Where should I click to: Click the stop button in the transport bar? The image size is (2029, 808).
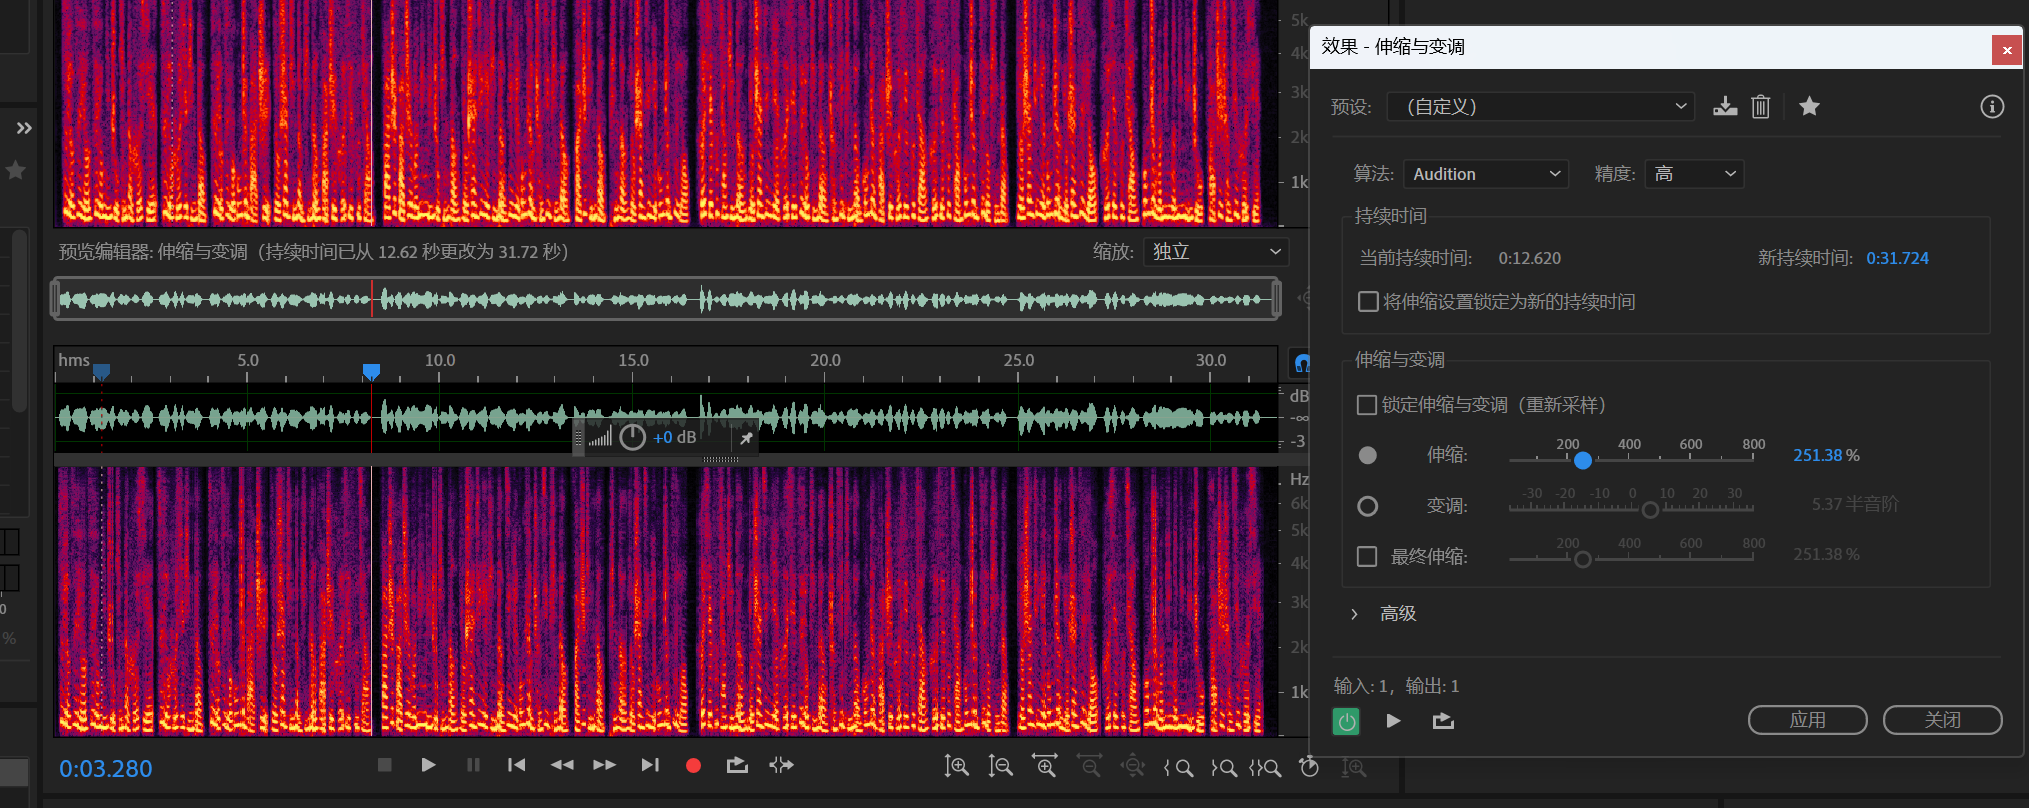click(x=384, y=765)
